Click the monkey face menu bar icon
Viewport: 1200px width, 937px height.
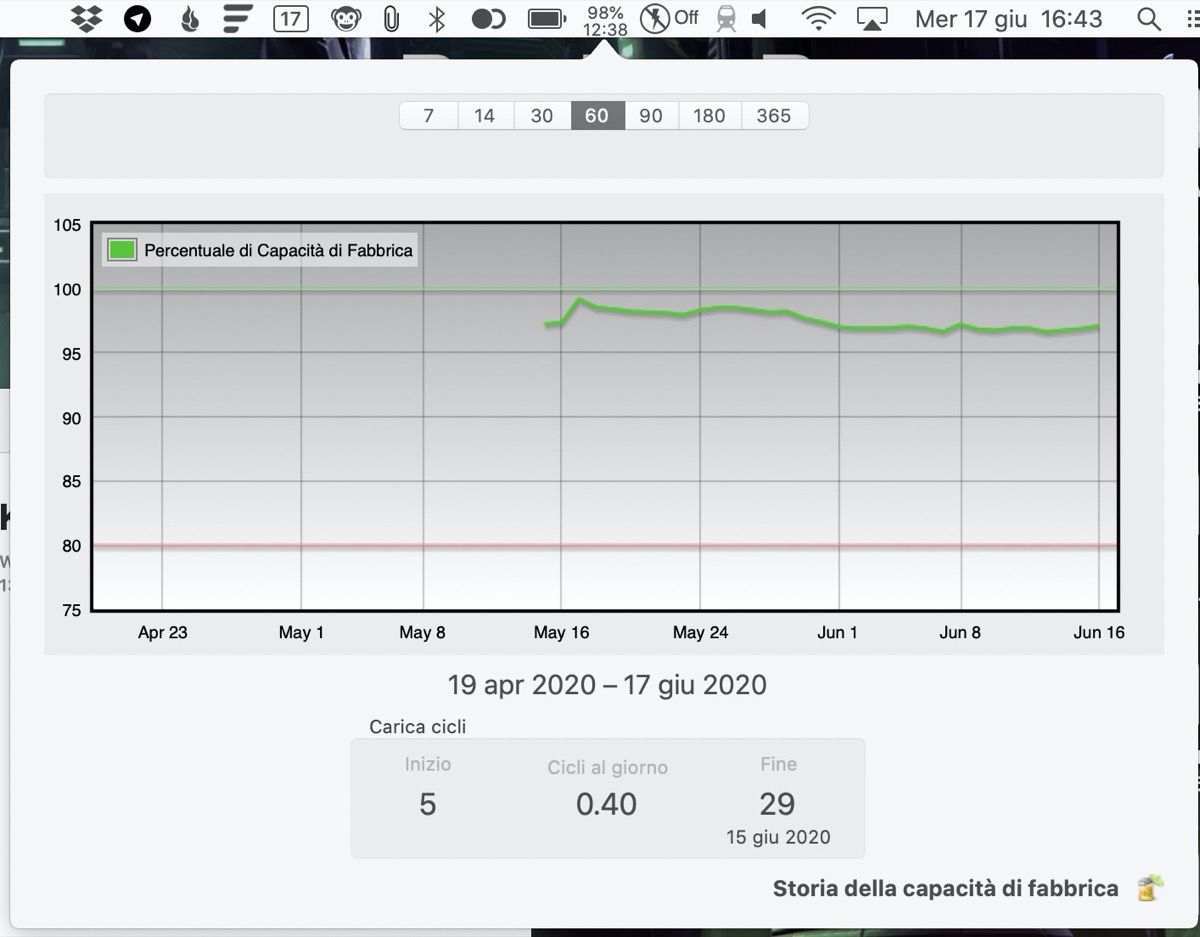[346, 18]
